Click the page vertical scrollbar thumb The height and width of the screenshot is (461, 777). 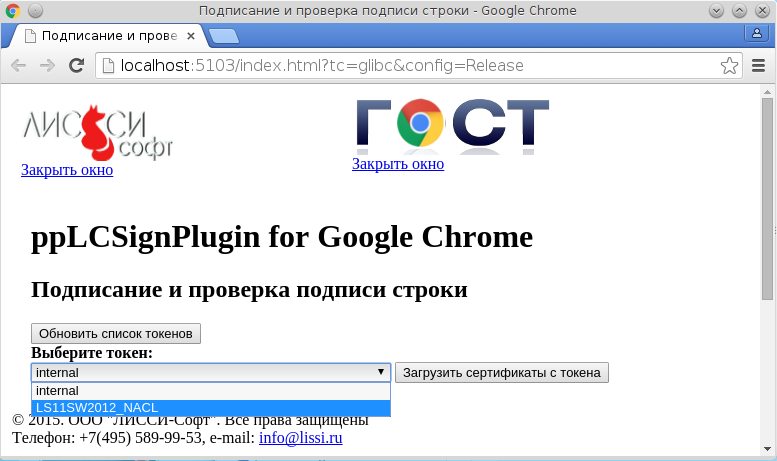tap(767, 198)
